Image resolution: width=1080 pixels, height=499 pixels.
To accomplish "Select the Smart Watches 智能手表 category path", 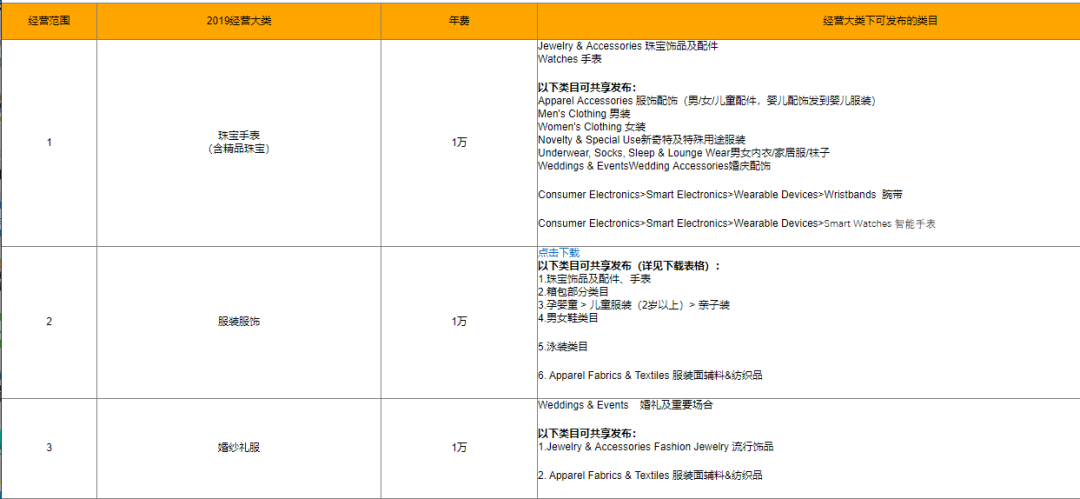I will (736, 224).
